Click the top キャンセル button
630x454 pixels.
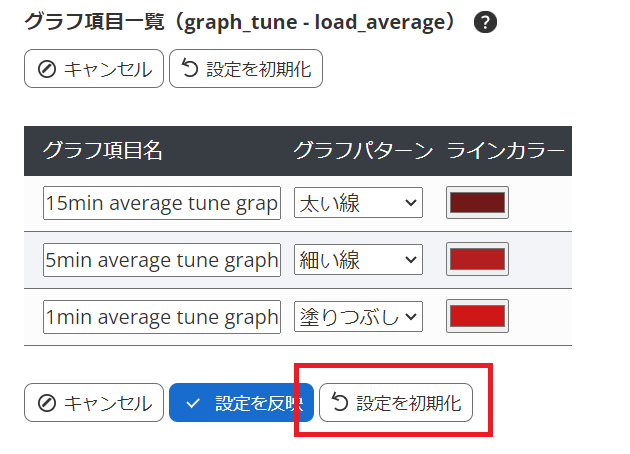coord(93,69)
